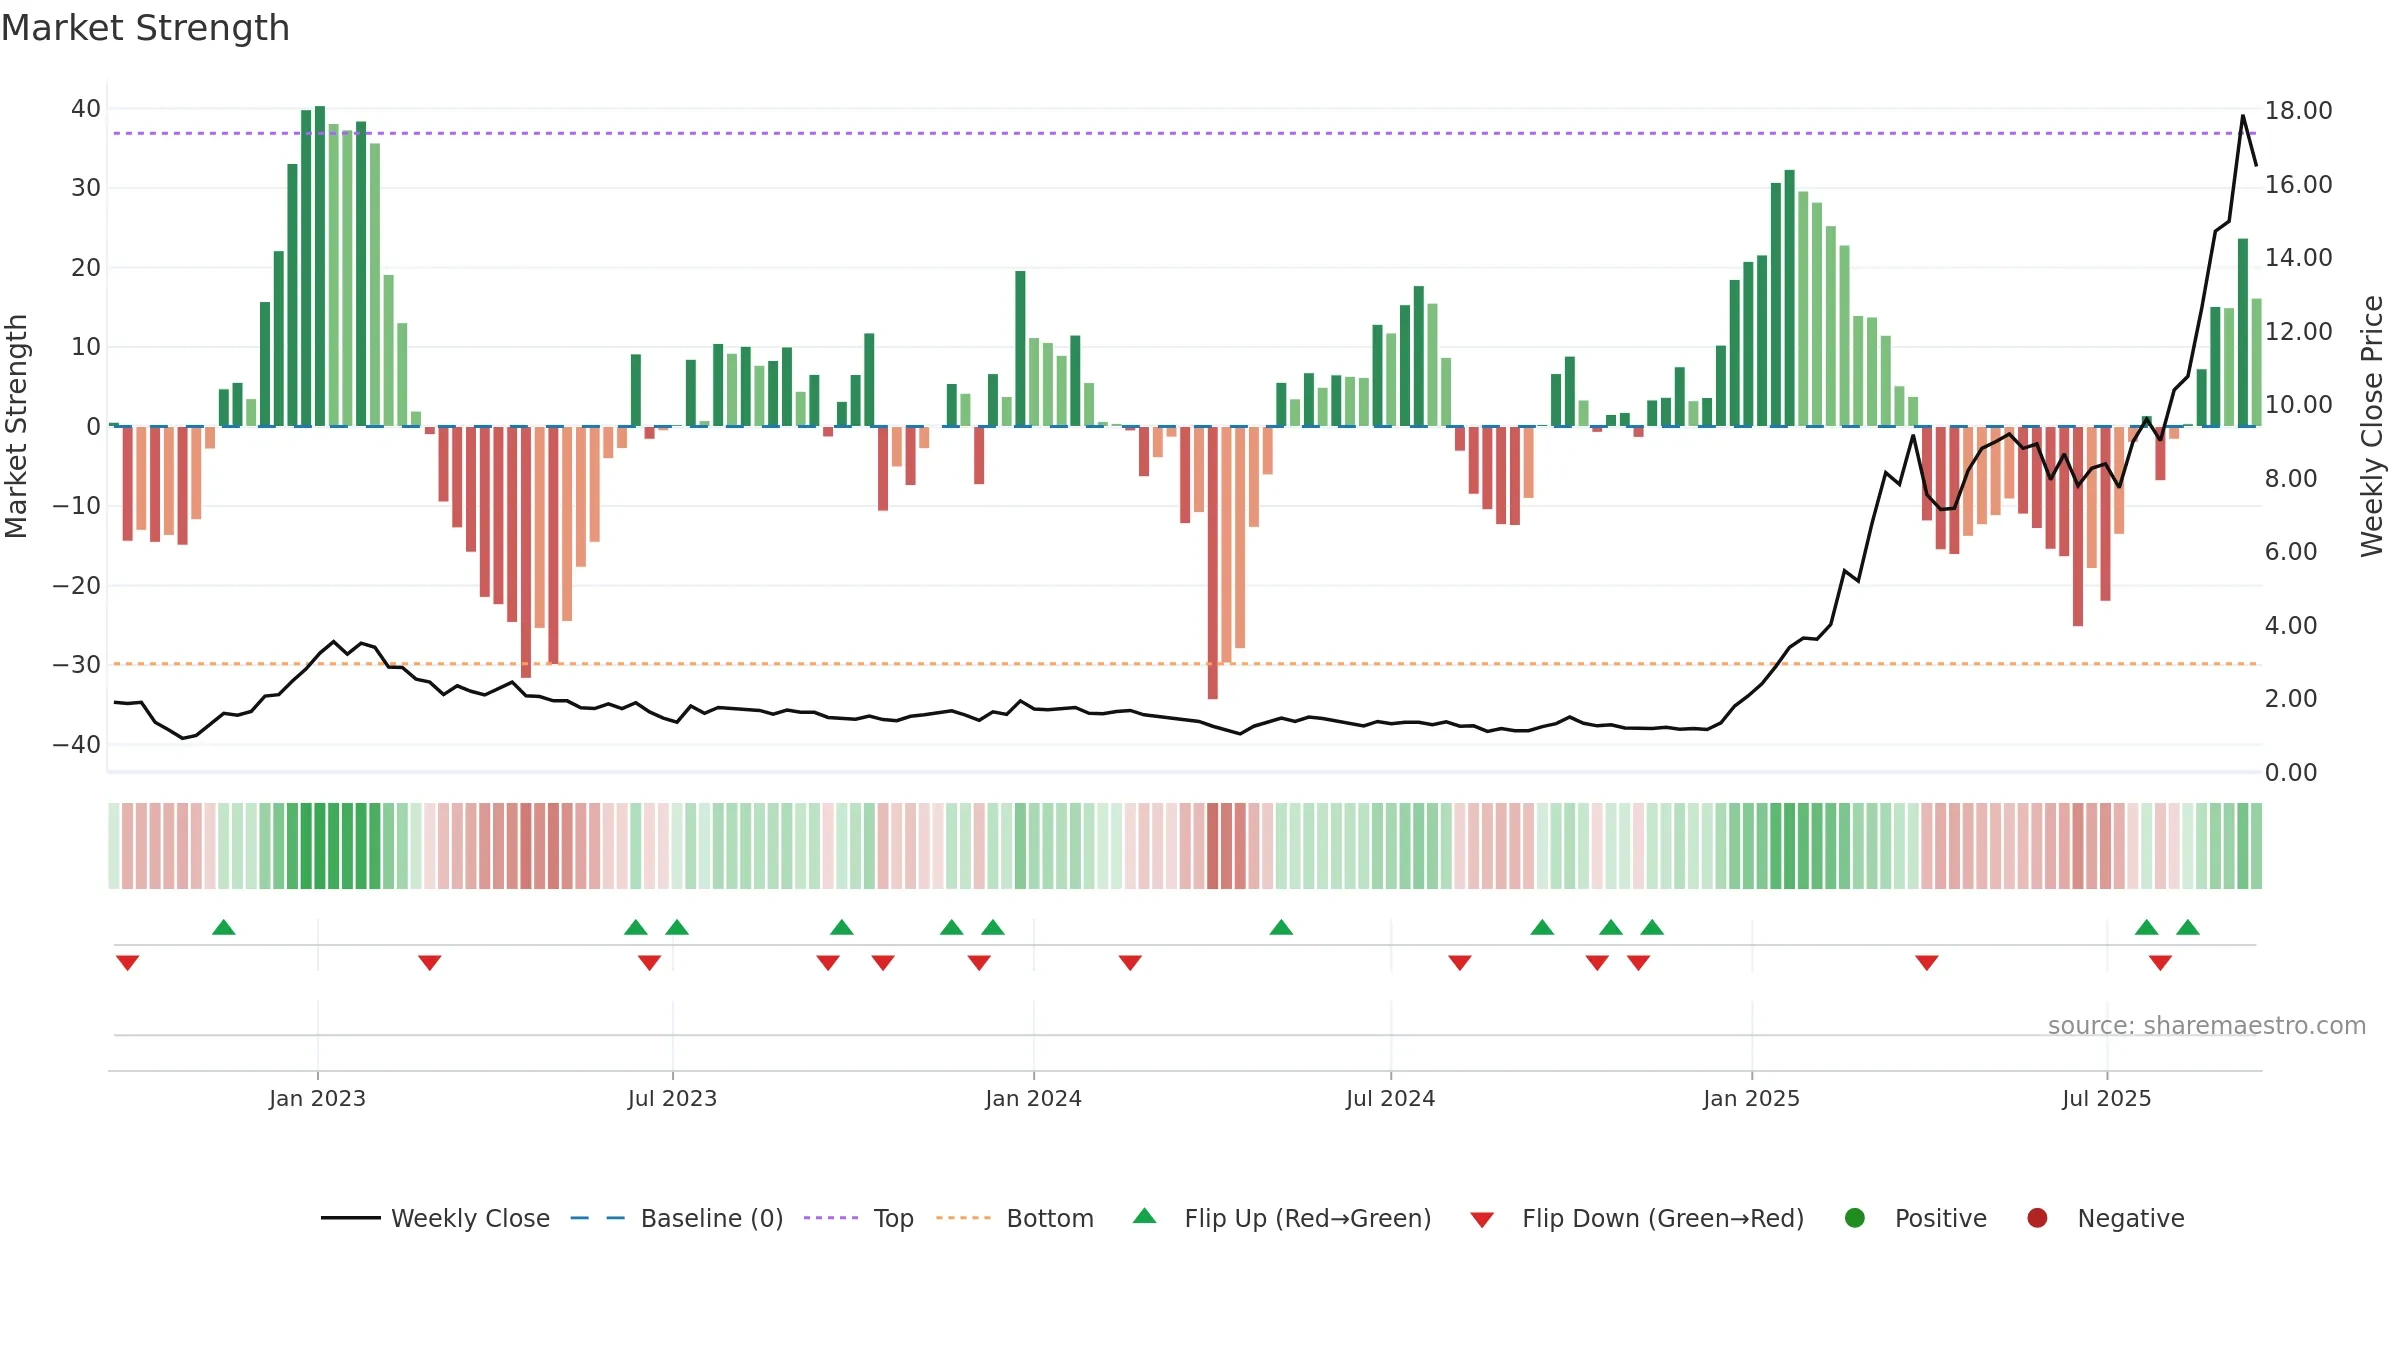Click the orange dotted Bottom sample in legend
The width and height of the screenshot is (2400, 1350).
pyautogui.click(x=964, y=1218)
